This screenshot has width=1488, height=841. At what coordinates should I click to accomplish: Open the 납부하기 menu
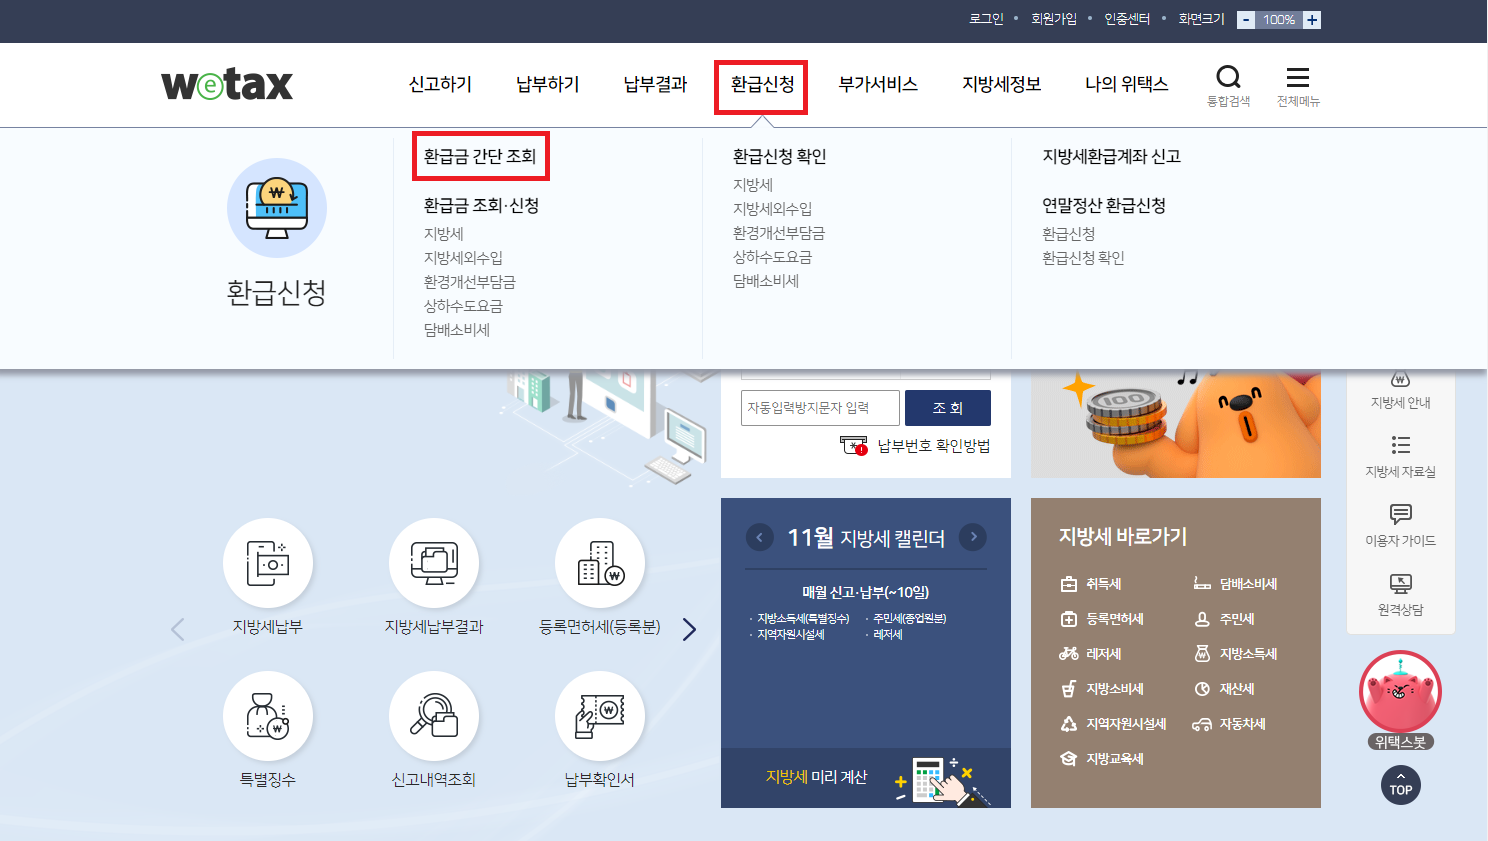tap(548, 84)
